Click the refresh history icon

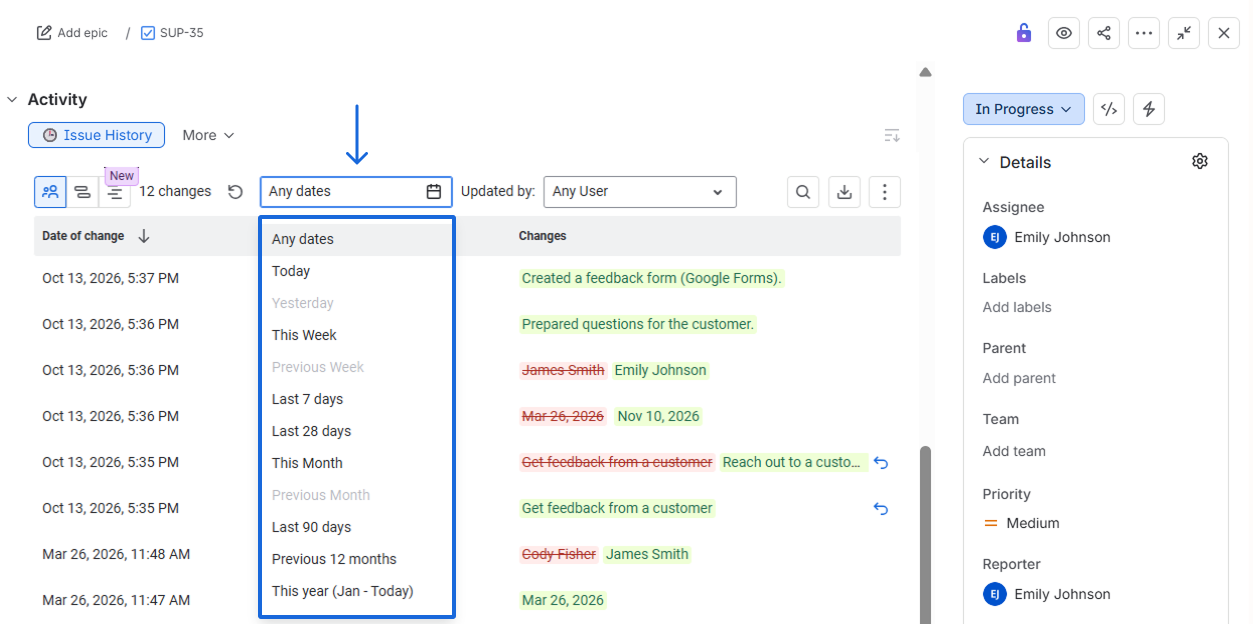(235, 191)
